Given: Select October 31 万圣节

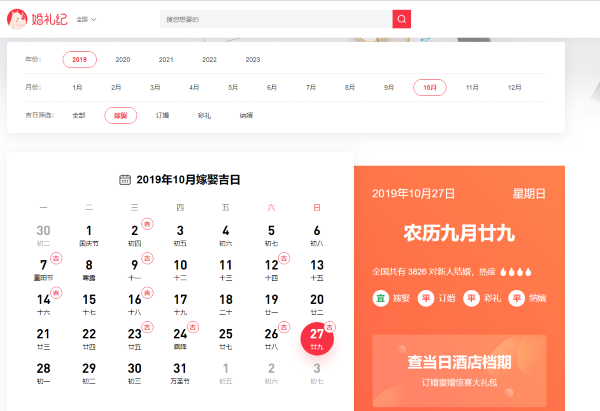Looking at the screenshot, I should coord(180,373).
